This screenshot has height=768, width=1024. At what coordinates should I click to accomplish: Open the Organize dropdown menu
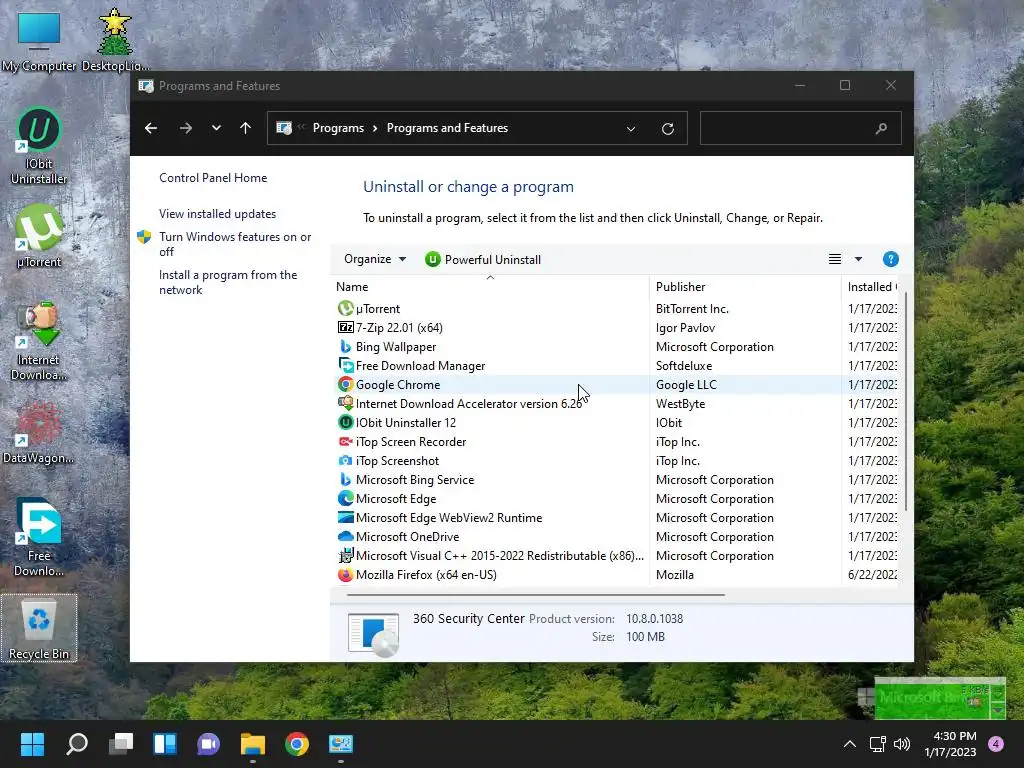375,259
